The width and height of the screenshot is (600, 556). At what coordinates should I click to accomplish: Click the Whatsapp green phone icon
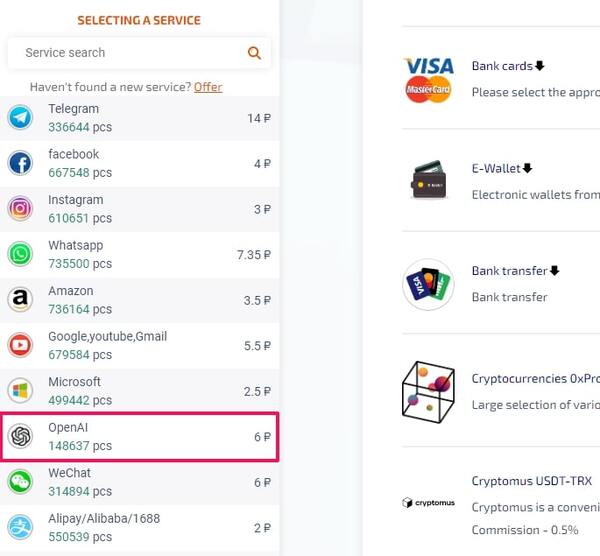pos(20,254)
